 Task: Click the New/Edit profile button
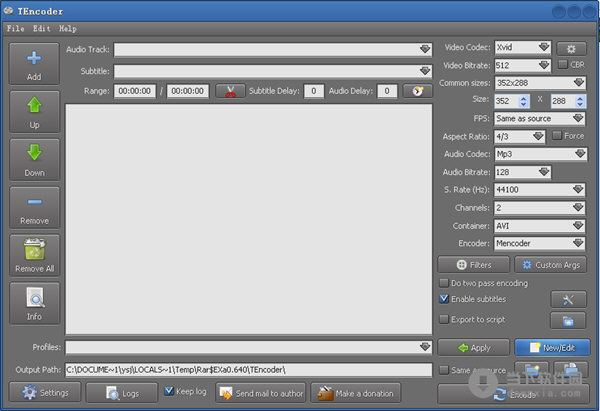click(x=552, y=347)
